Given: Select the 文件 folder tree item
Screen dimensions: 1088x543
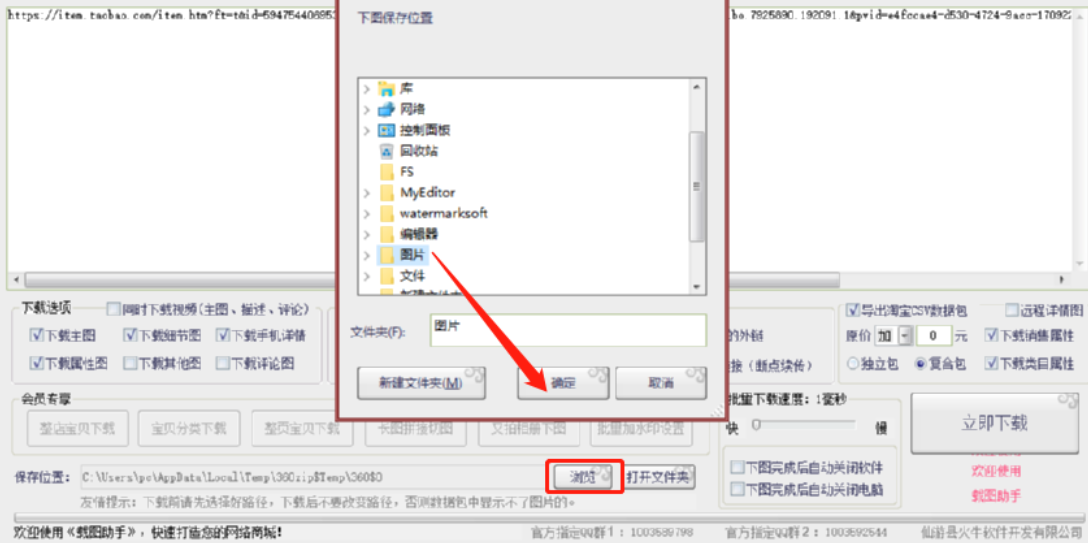Looking at the screenshot, I should tap(412, 276).
